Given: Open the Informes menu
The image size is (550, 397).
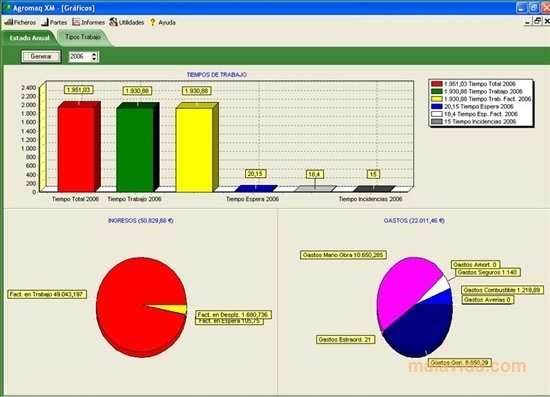Looking at the screenshot, I should click(x=88, y=22).
